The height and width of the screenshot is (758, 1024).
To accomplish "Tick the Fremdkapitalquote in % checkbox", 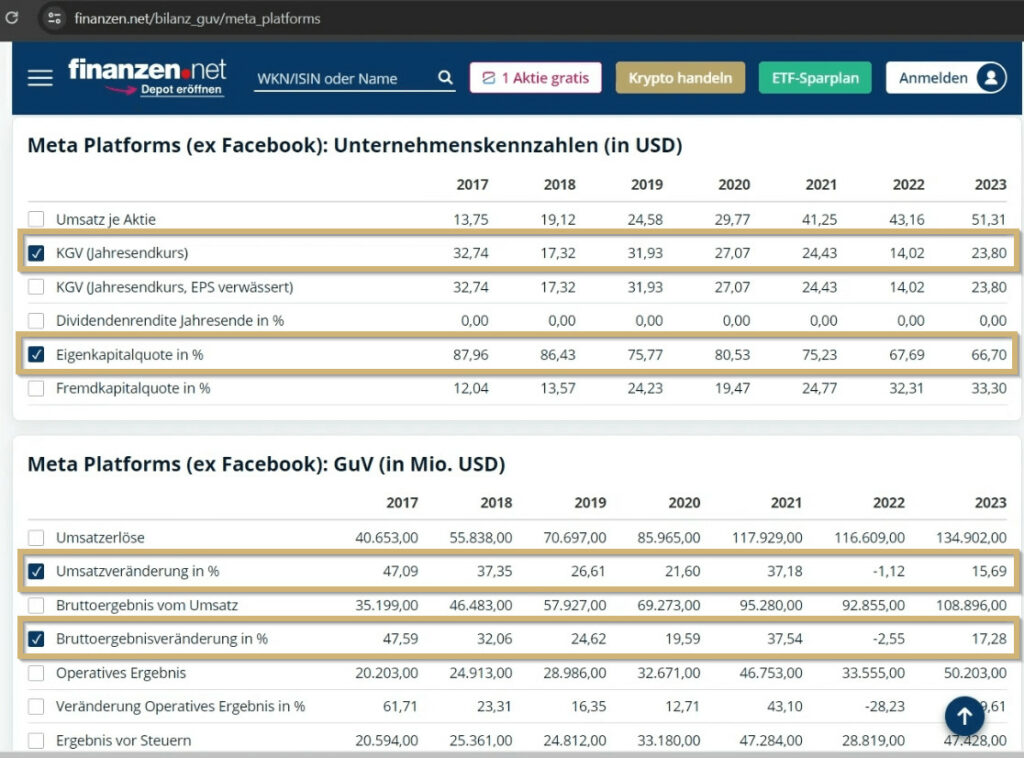I will [x=37, y=388].
